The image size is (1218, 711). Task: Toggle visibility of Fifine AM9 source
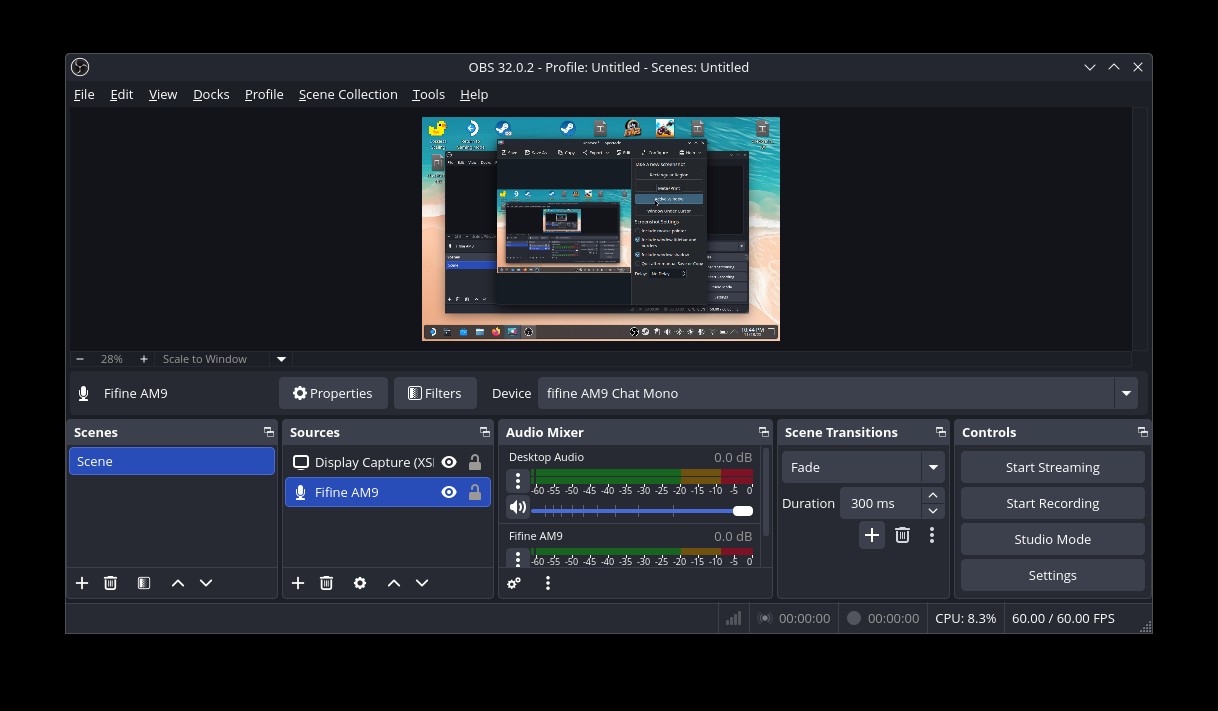tap(449, 492)
